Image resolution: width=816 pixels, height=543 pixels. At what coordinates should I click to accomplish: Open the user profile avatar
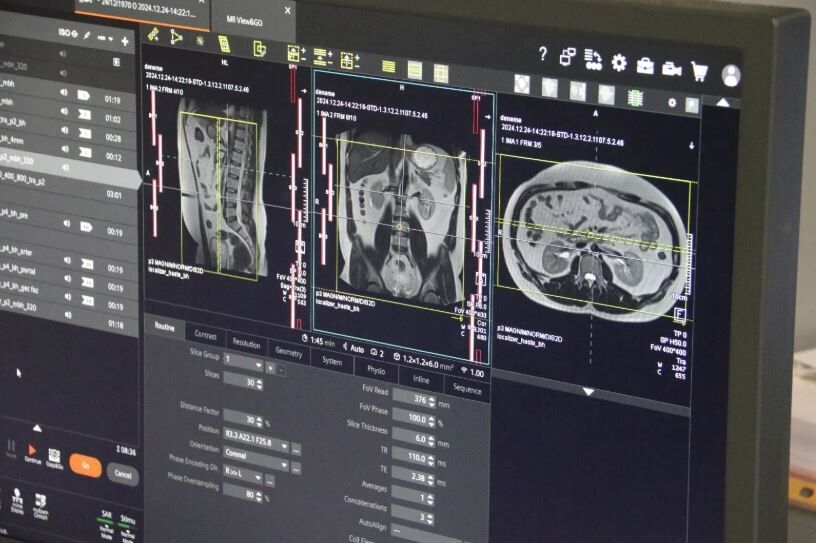point(731,76)
